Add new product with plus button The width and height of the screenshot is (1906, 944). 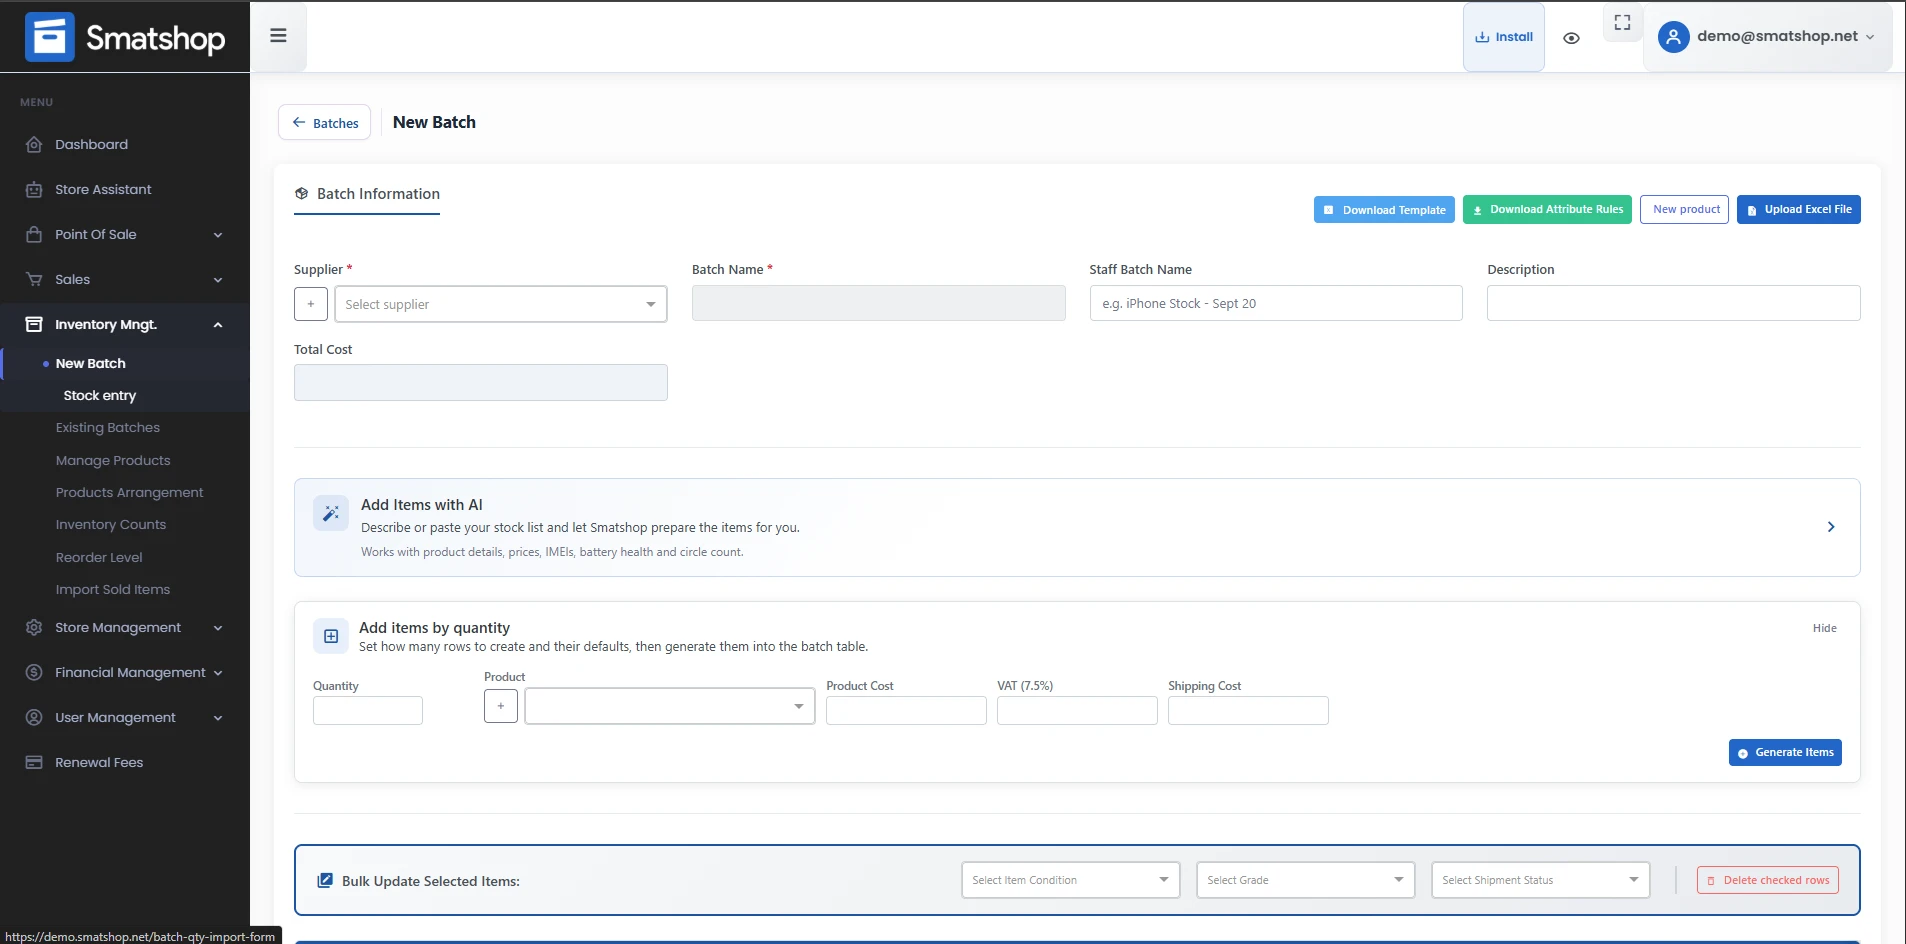tap(501, 706)
